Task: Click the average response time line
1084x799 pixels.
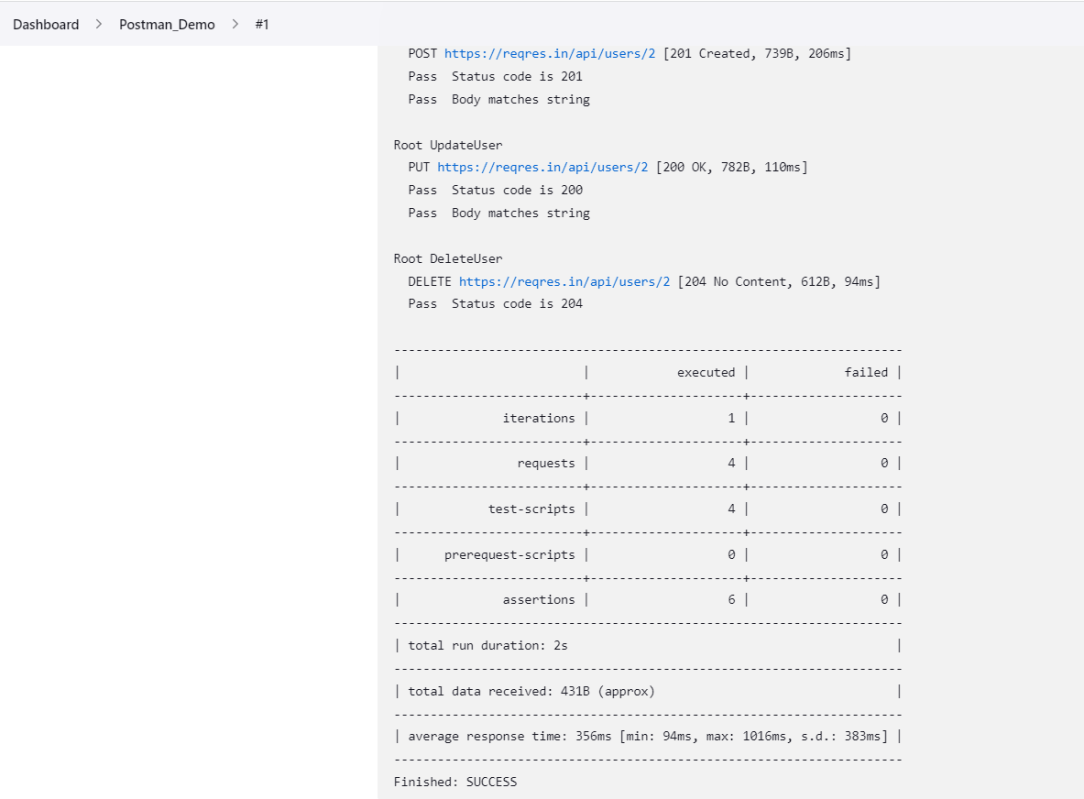Action: coord(647,736)
